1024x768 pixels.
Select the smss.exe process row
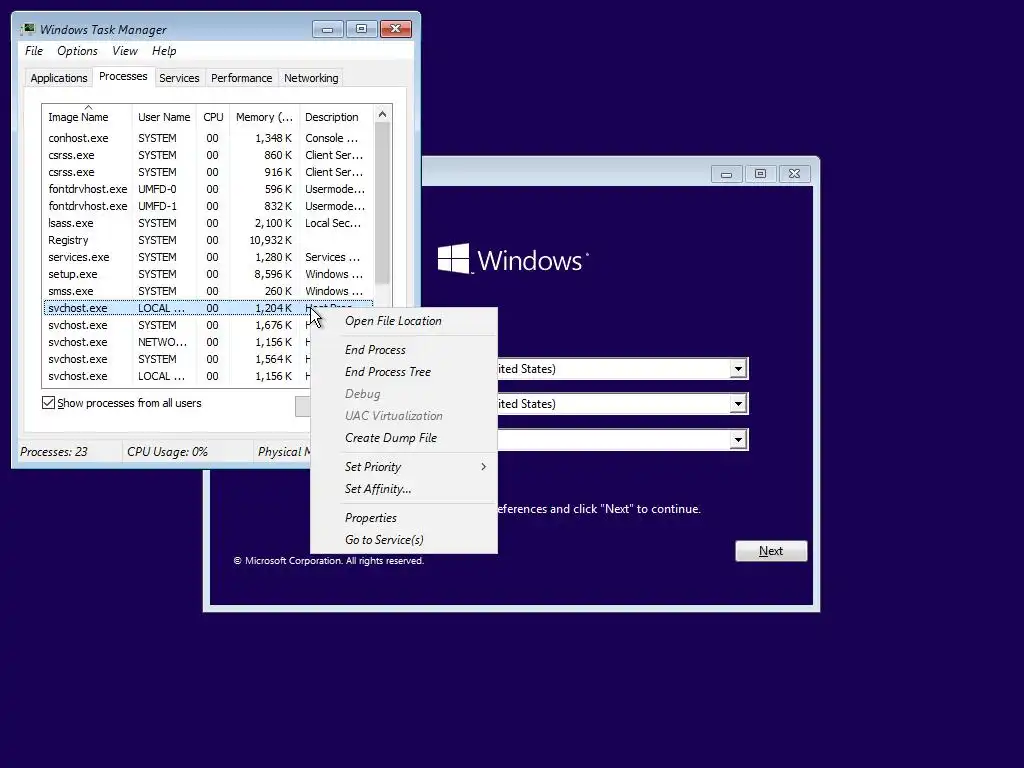coord(208,291)
